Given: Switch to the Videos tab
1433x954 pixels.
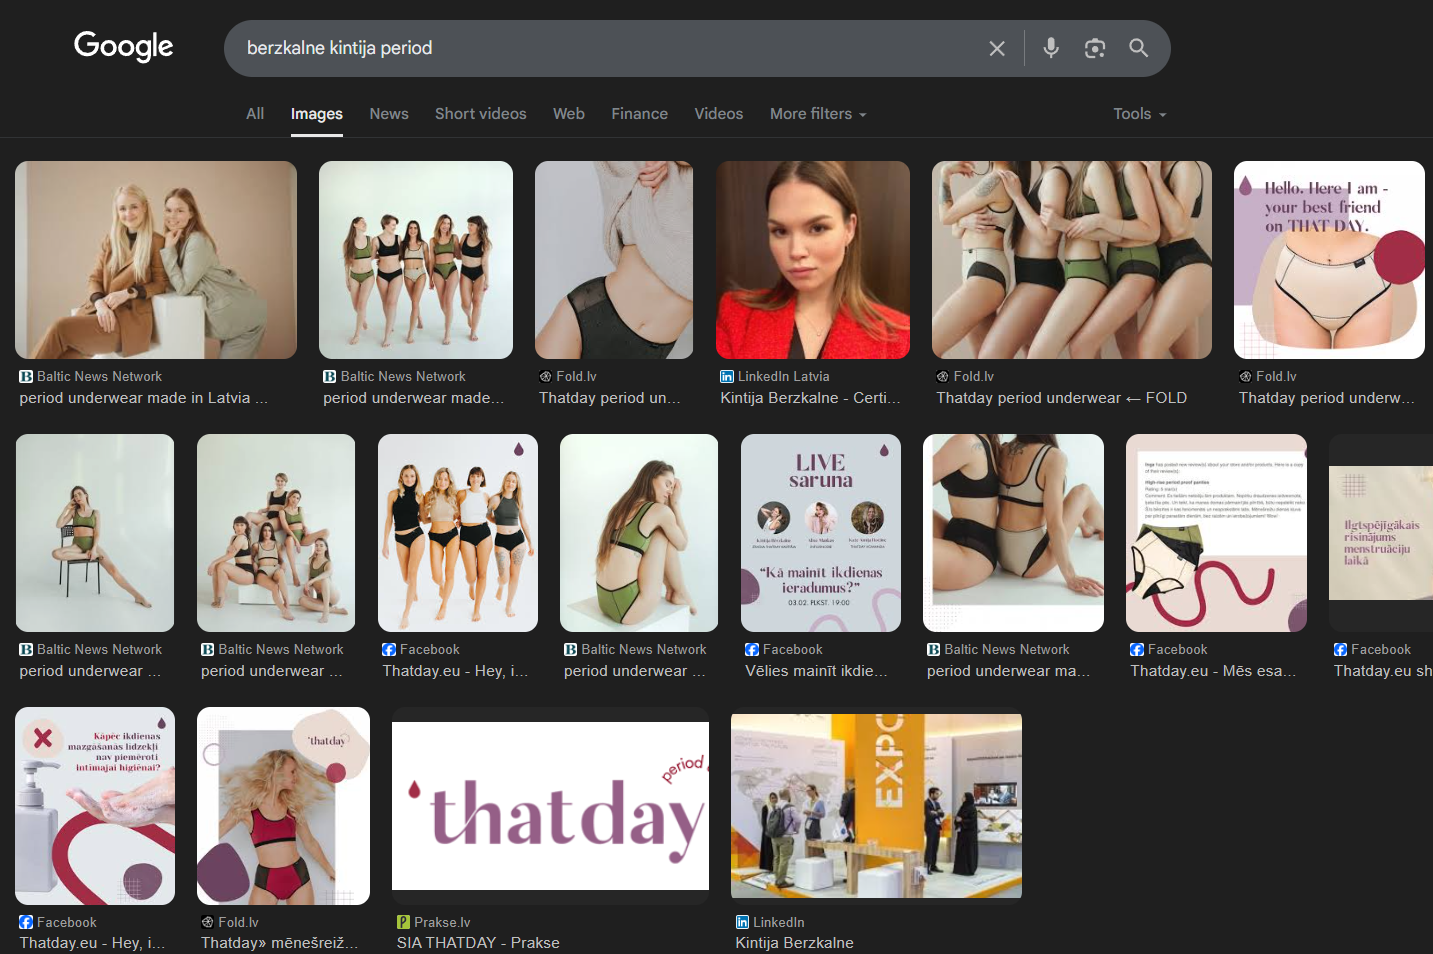Looking at the screenshot, I should pos(719,114).
